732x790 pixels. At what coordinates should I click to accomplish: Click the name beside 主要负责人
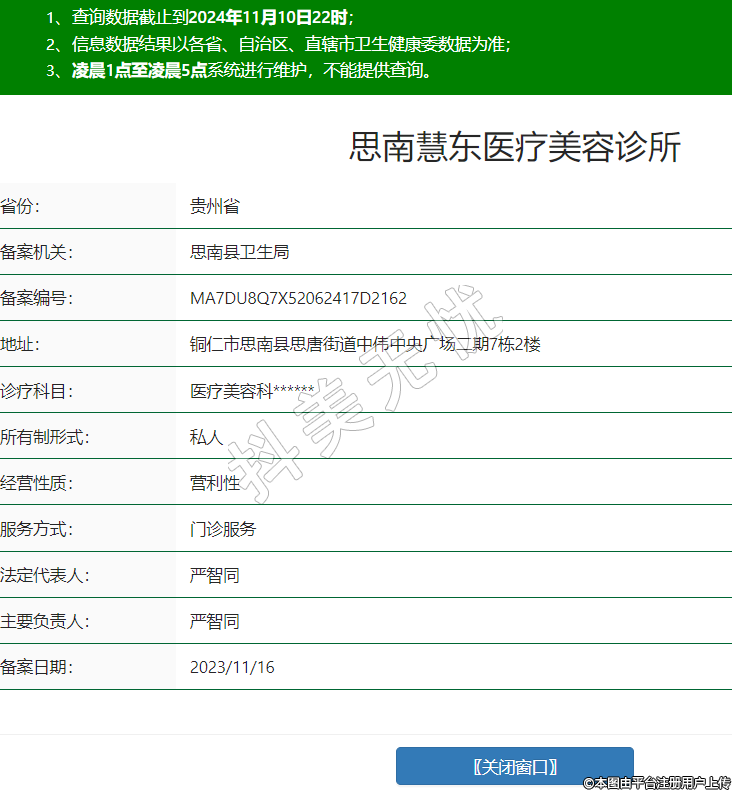coord(214,621)
